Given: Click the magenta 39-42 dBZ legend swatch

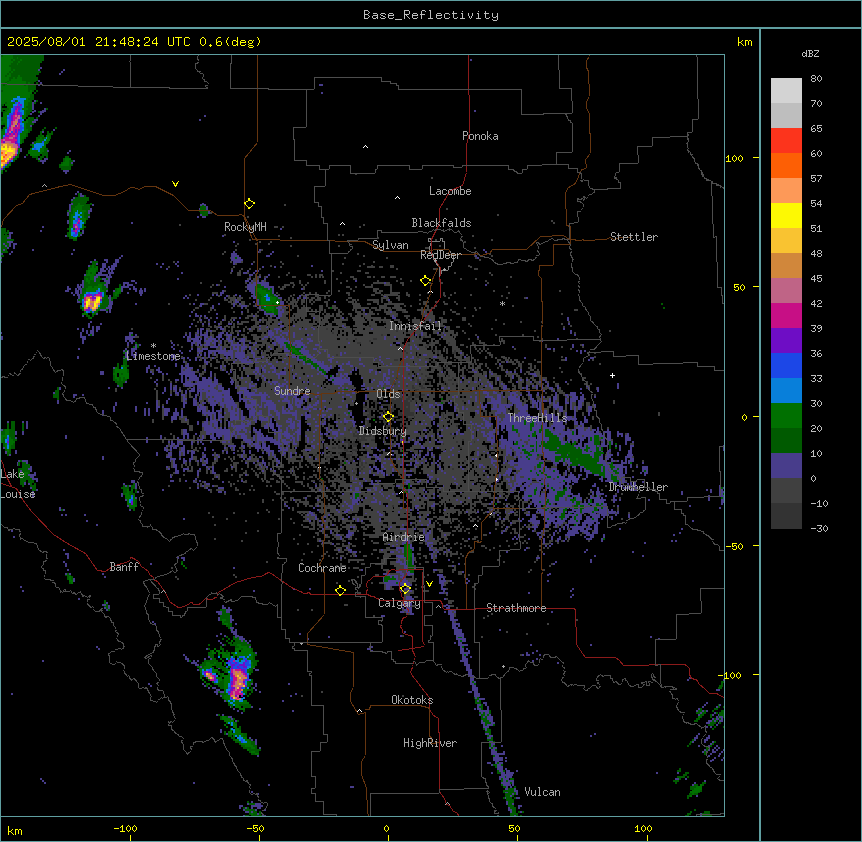Looking at the screenshot, I should click(x=786, y=315).
